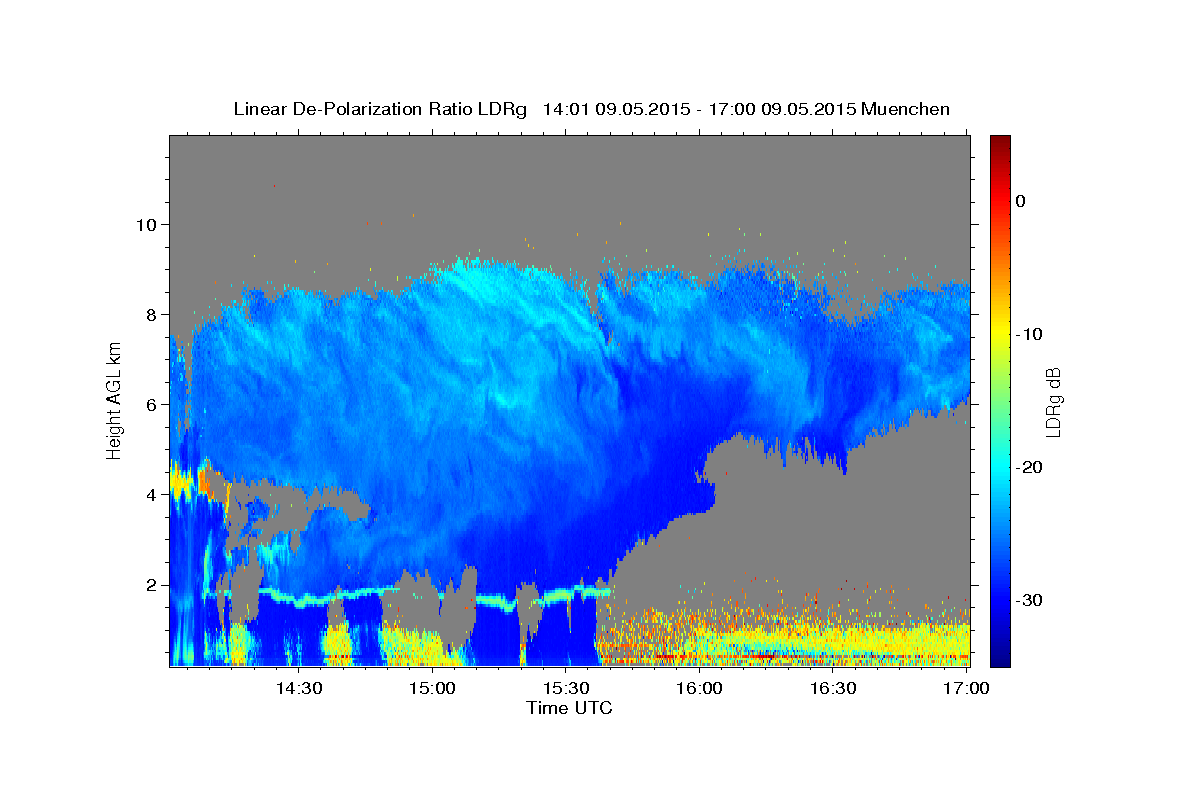Select the 16:30 time tick label
Image resolution: width=1200 pixels, height=800 pixels.
pyautogui.click(x=833, y=688)
